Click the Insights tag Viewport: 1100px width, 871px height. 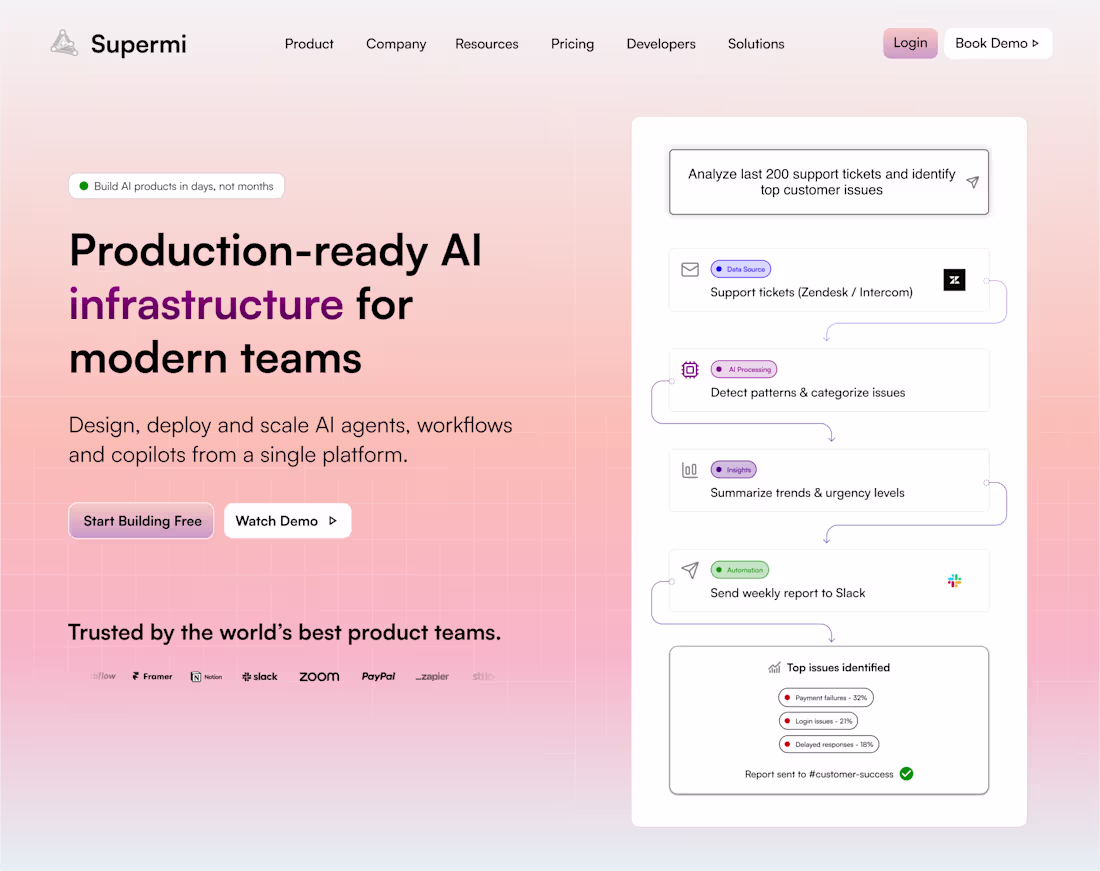click(x=733, y=469)
